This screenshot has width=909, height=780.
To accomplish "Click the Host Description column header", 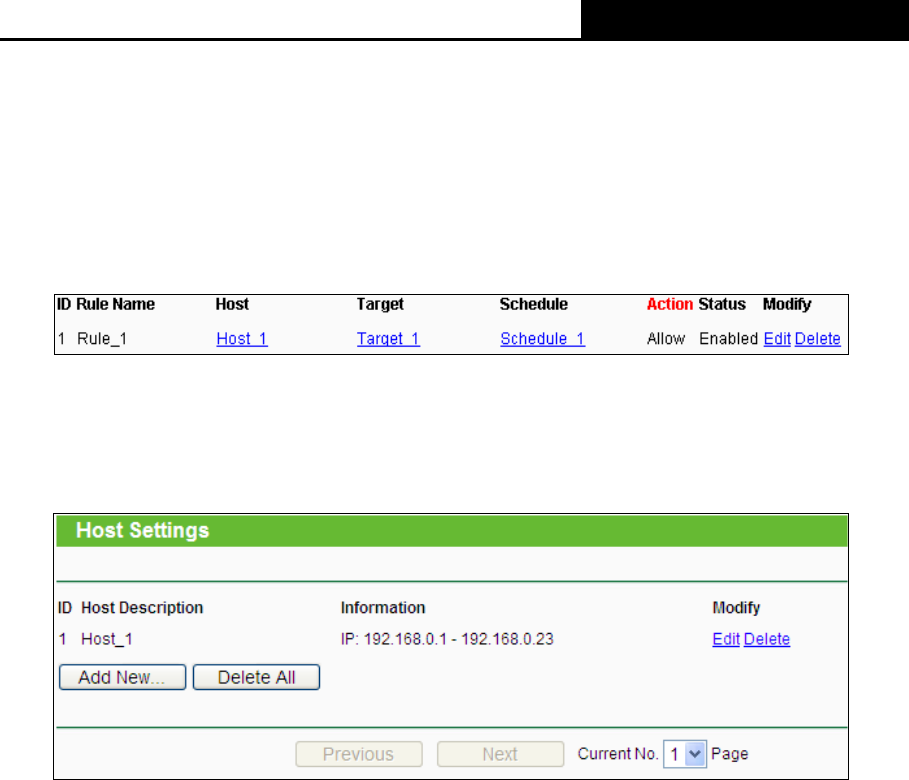I will (142, 608).
